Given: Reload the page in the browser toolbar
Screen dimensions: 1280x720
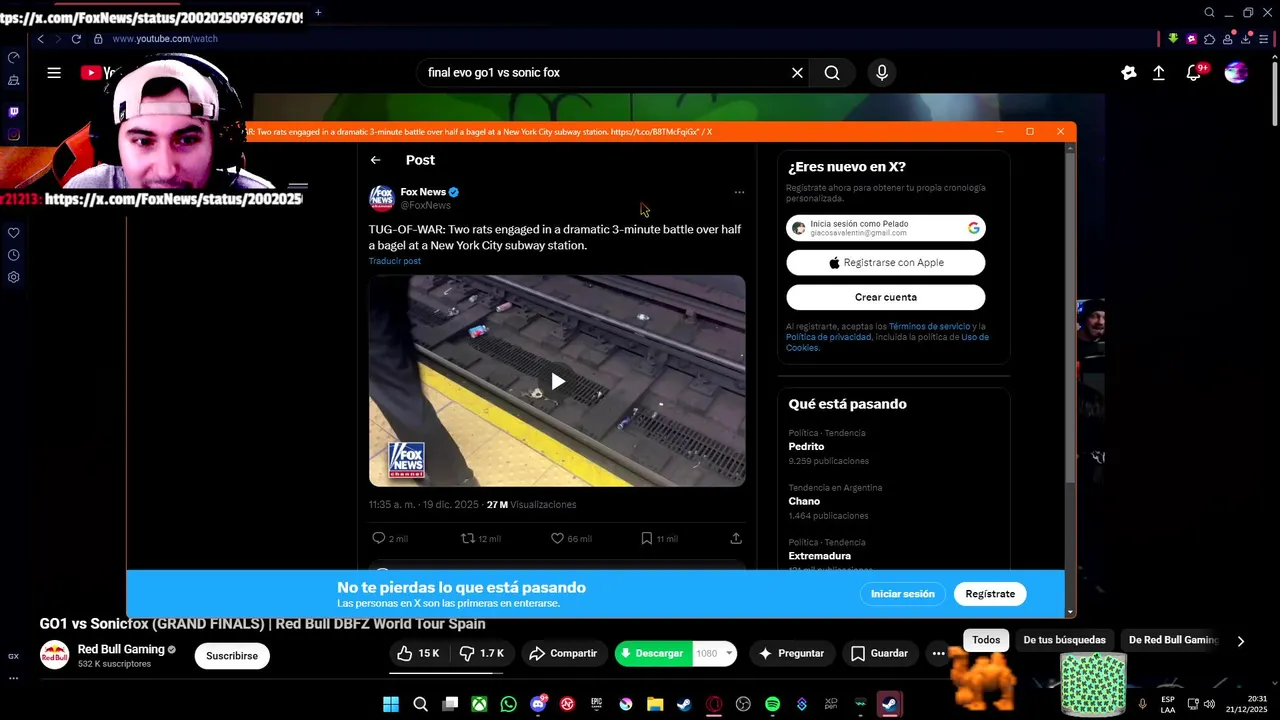Looking at the screenshot, I should point(76,39).
